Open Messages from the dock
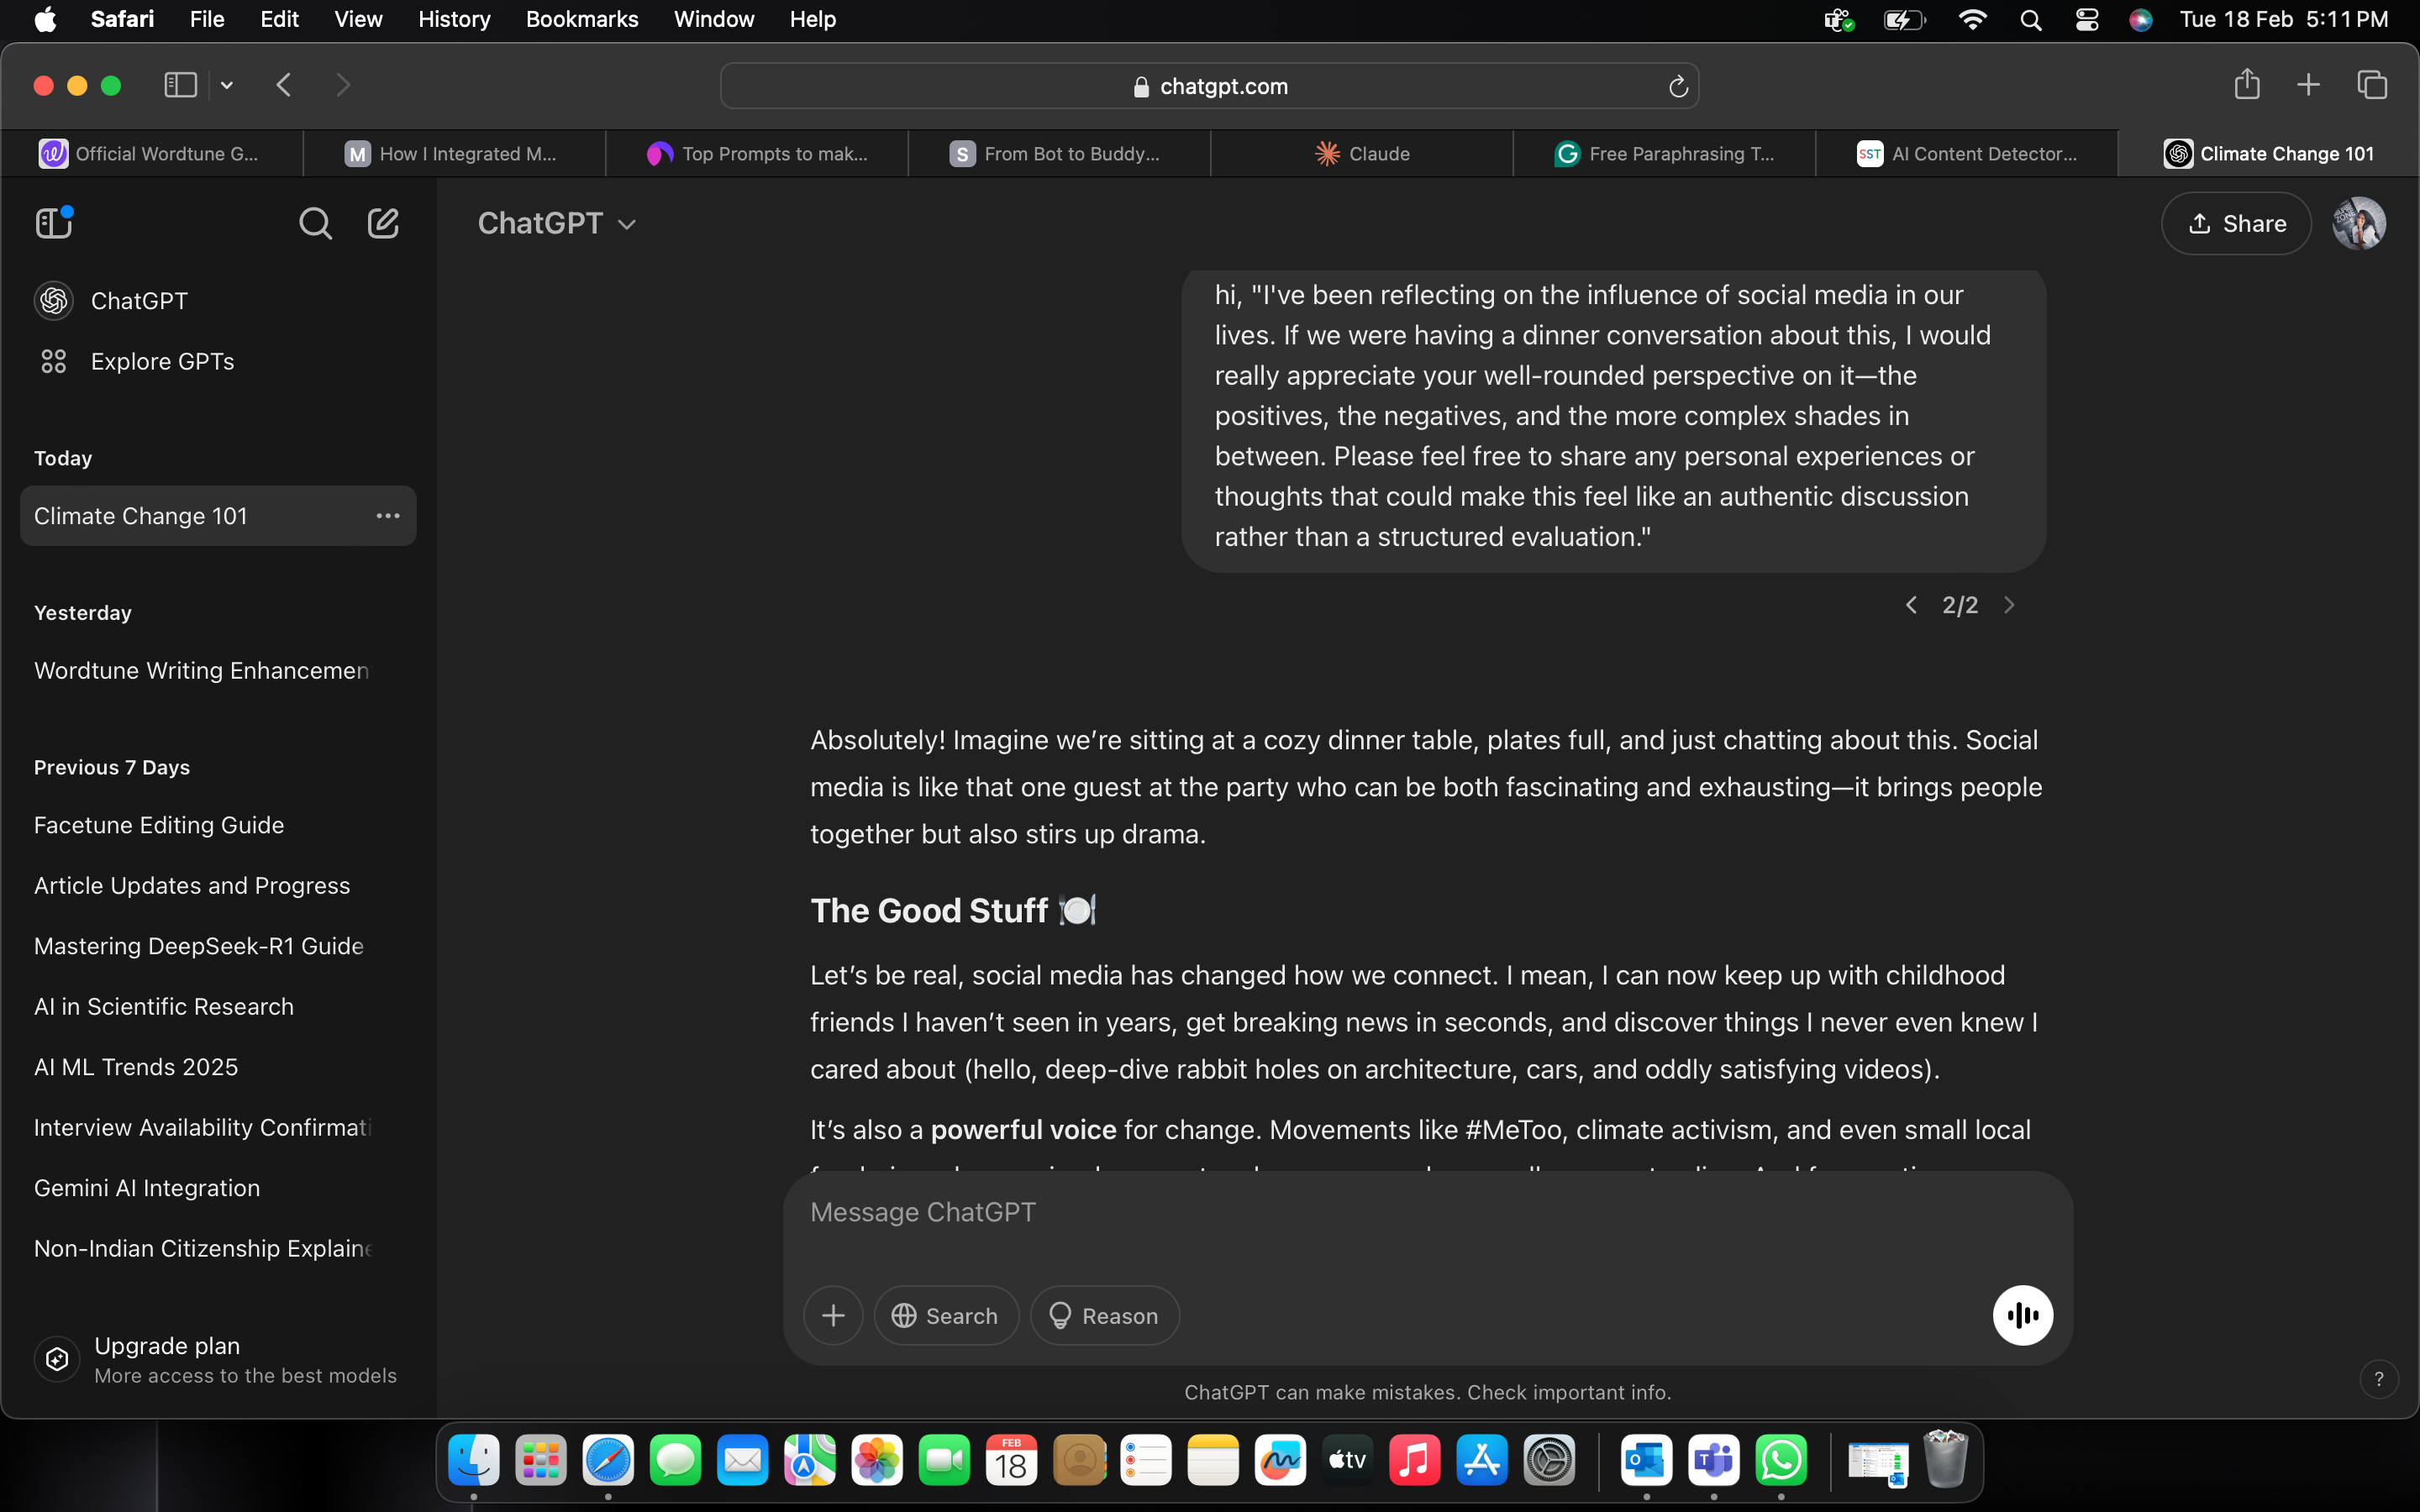Image resolution: width=2420 pixels, height=1512 pixels. [x=675, y=1461]
